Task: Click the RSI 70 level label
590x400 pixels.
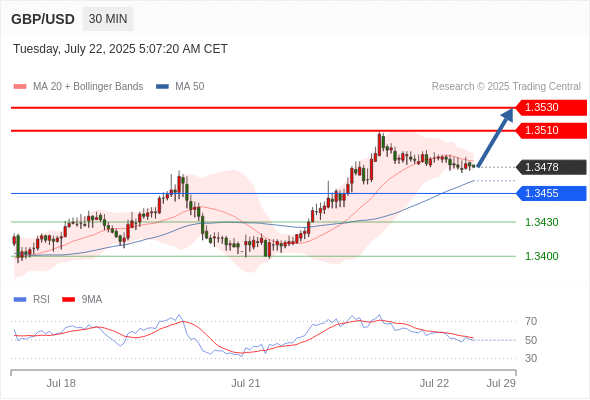Action: pos(531,321)
